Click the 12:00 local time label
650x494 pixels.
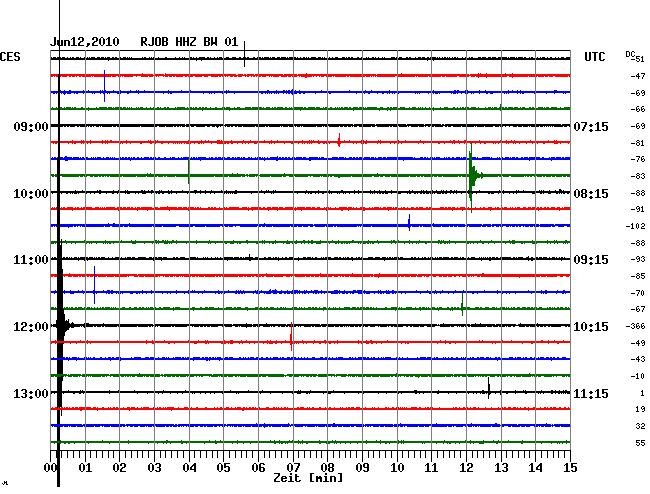31,327
